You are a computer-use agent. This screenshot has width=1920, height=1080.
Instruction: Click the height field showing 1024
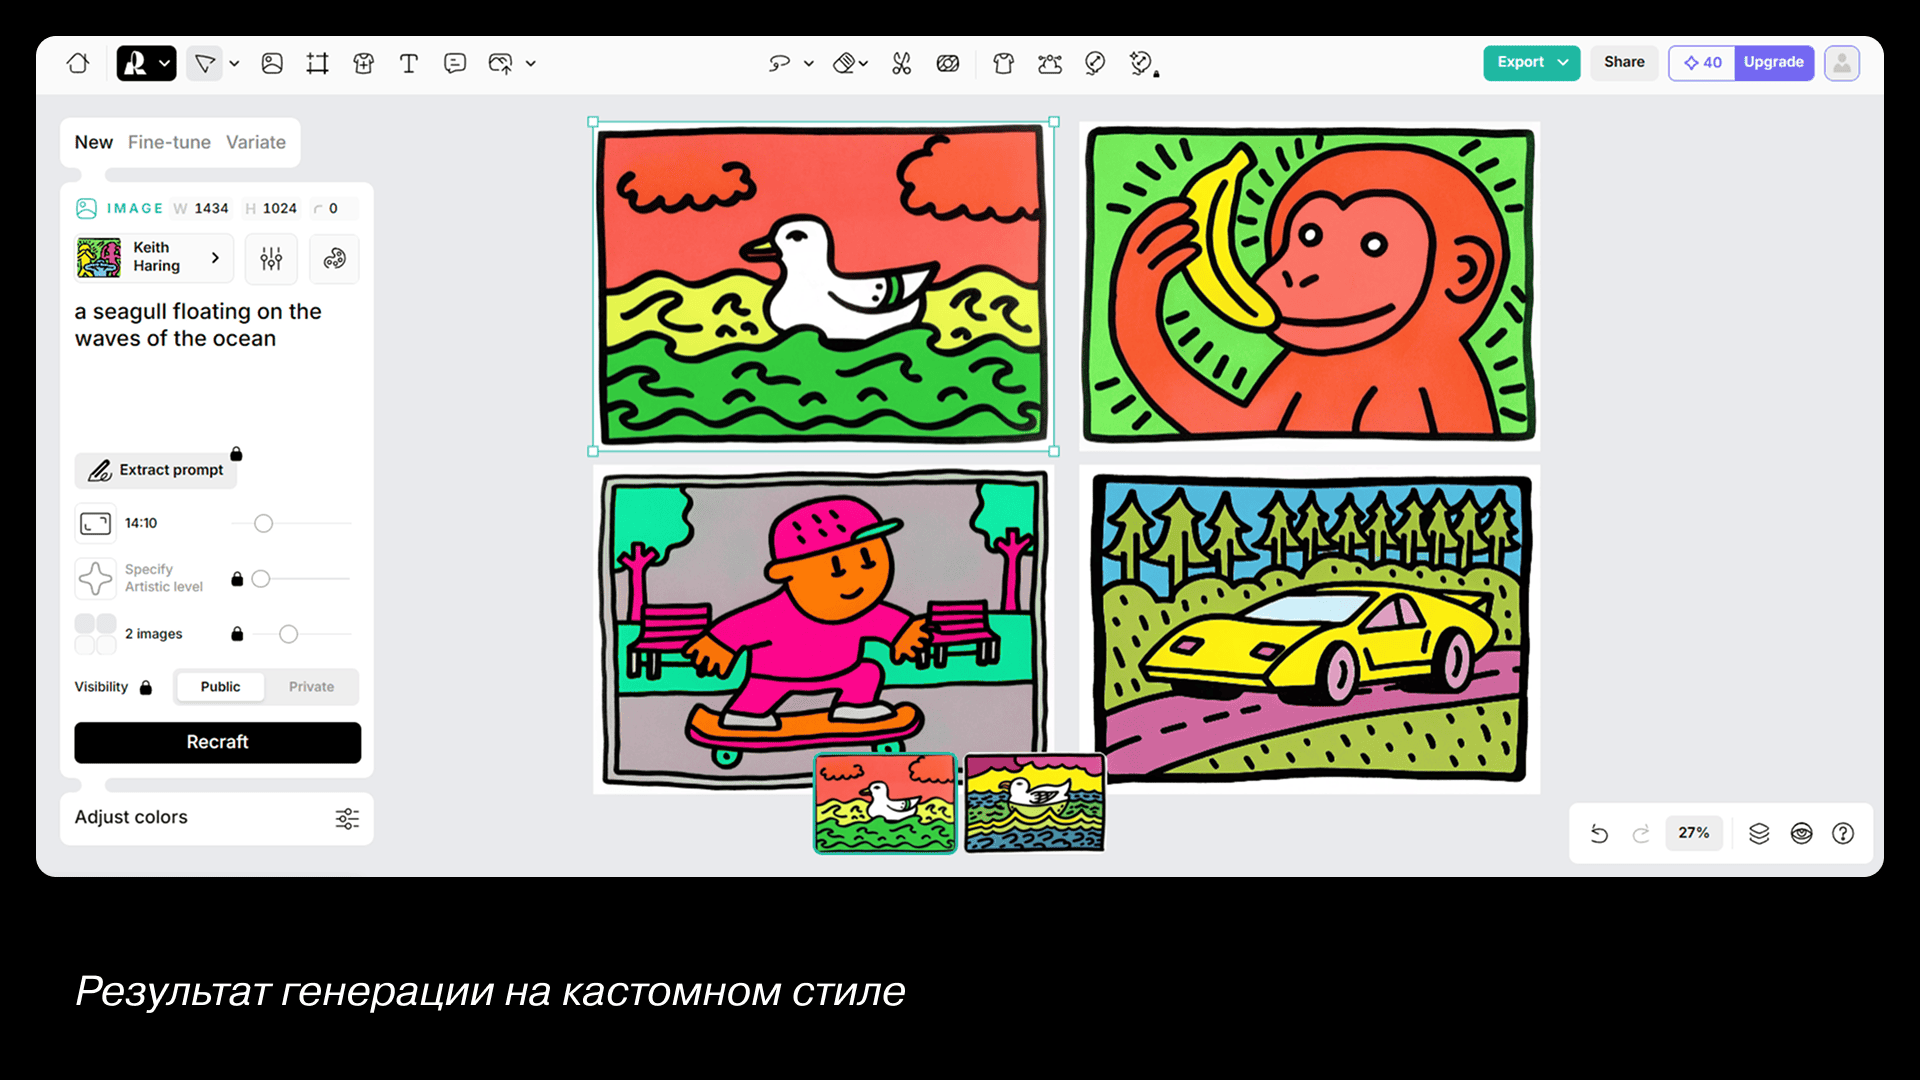click(272, 208)
